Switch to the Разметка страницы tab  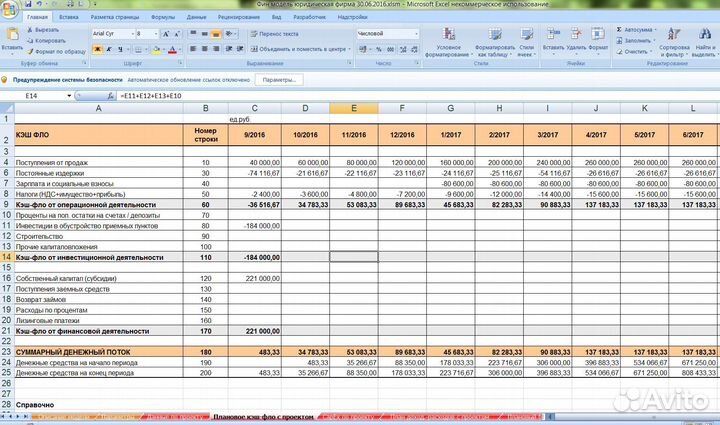click(x=116, y=18)
